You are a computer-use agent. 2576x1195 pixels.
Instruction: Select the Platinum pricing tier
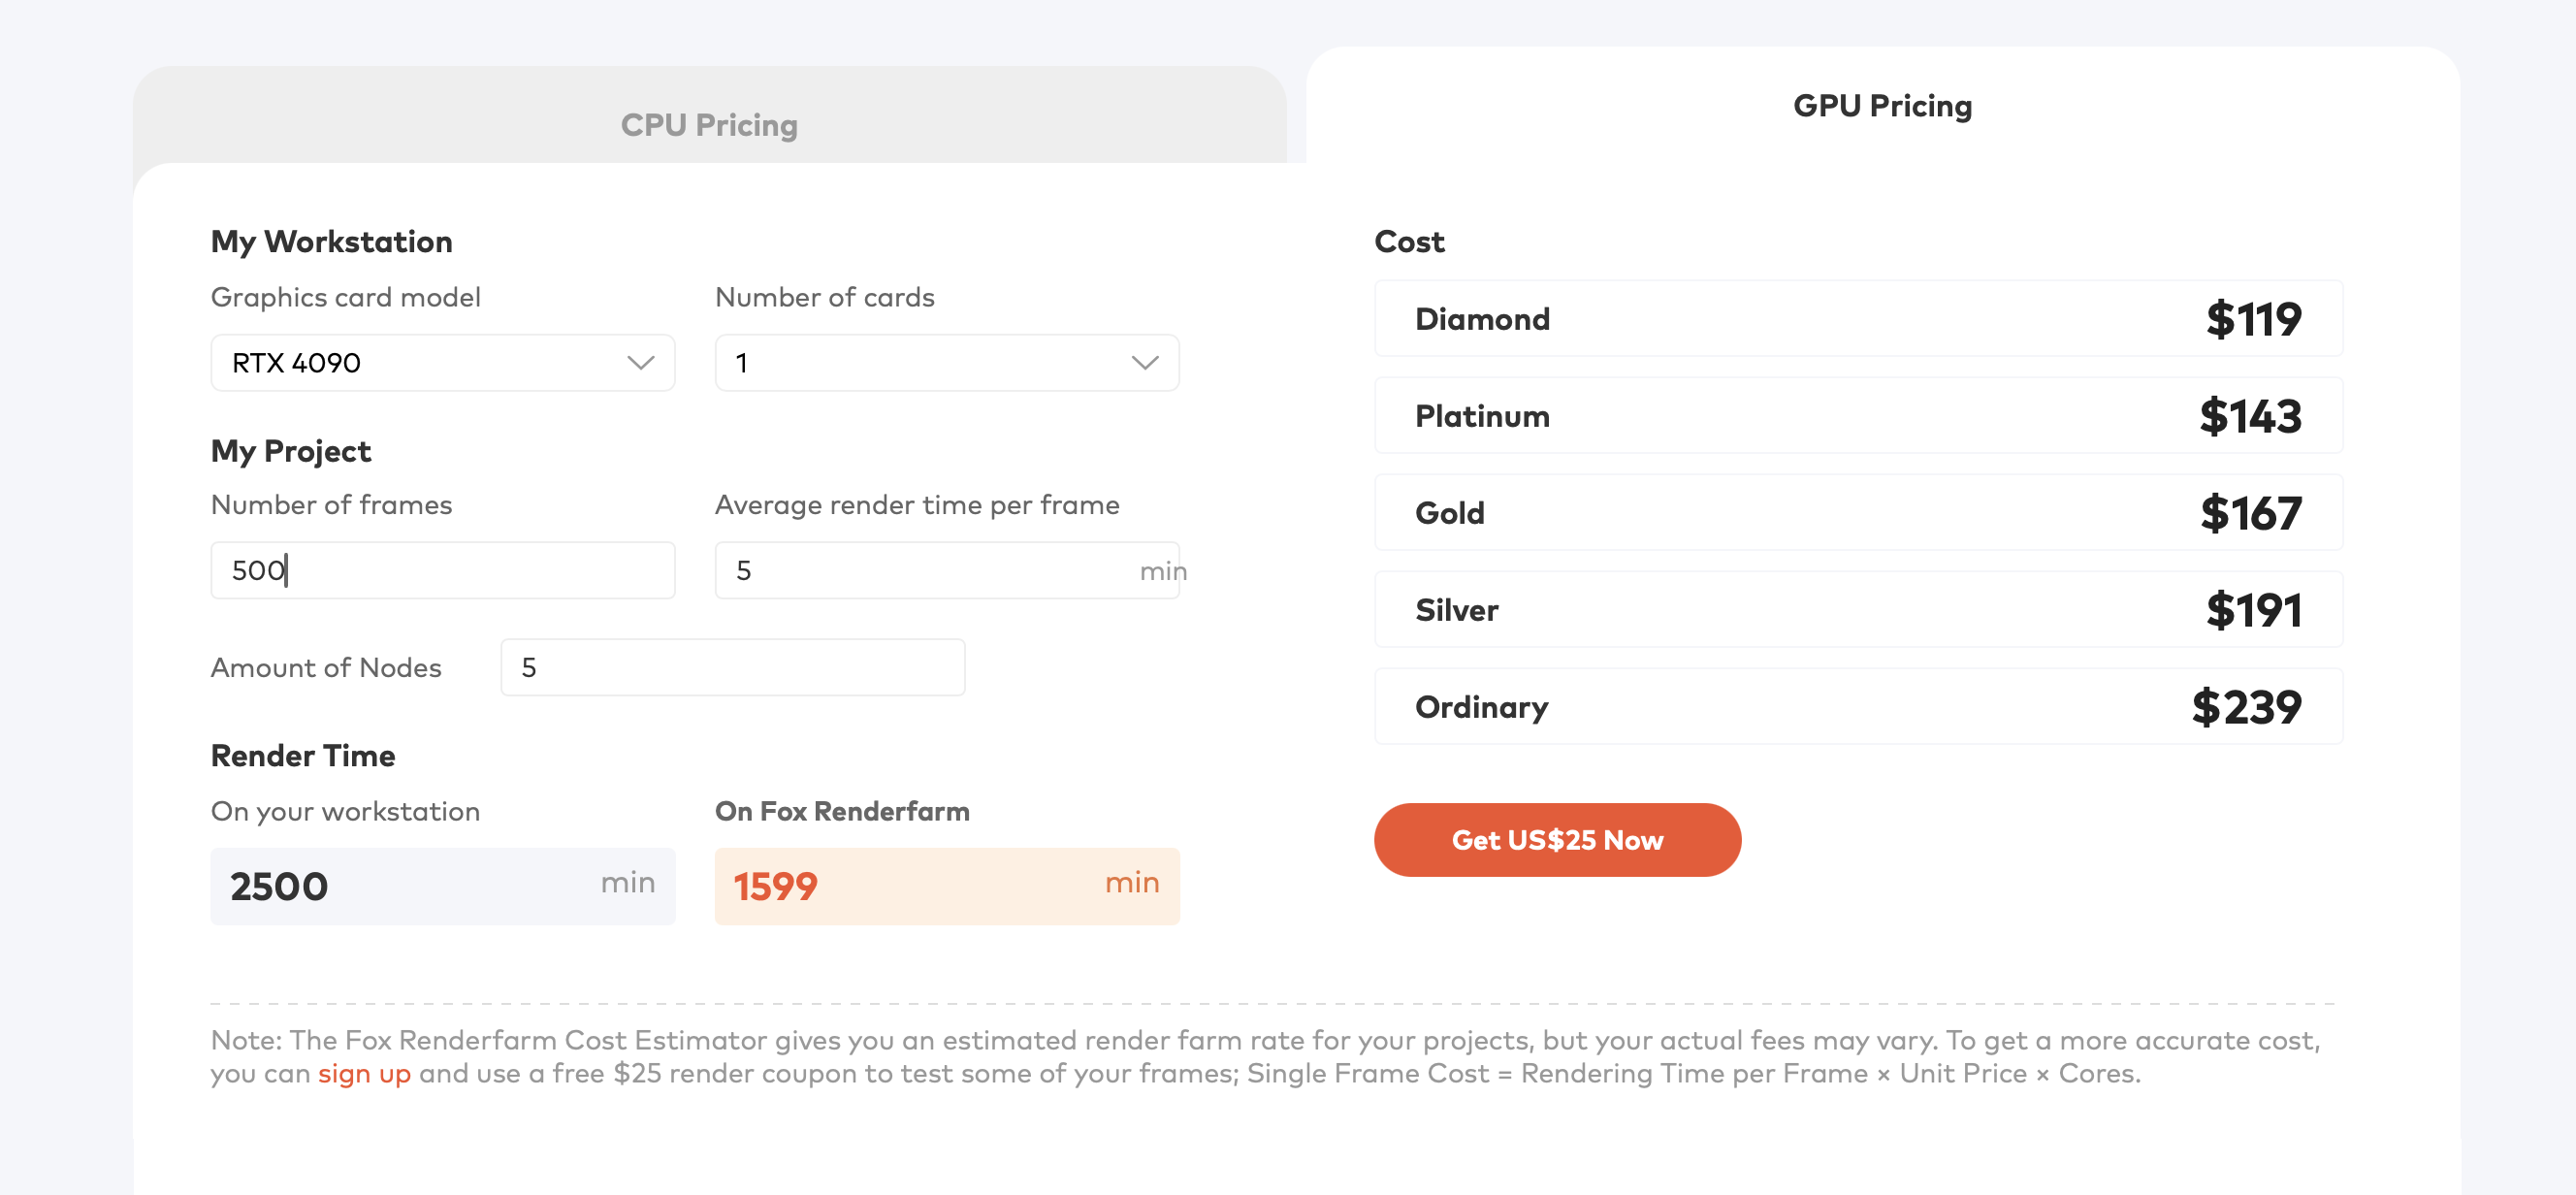click(x=1859, y=415)
